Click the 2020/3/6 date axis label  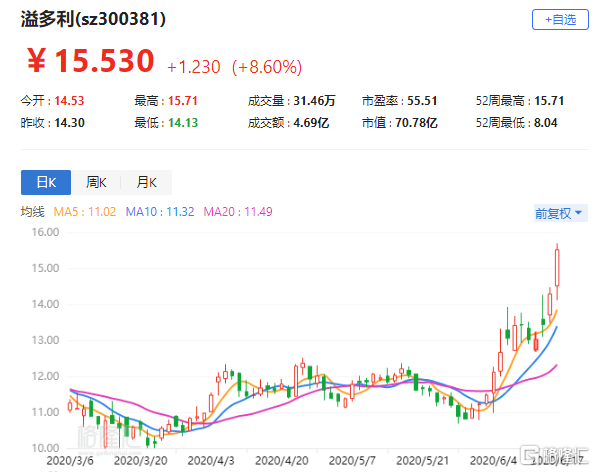70,461
